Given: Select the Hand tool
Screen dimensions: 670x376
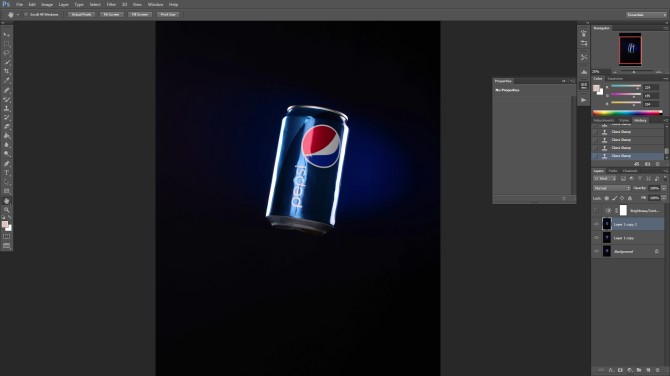Looking at the screenshot, I should pos(6,201).
